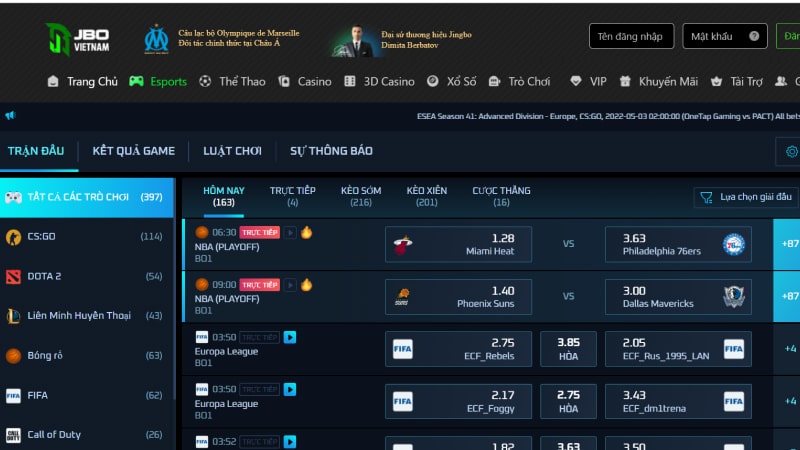Open the Xổ Số lottery menu
The height and width of the screenshot is (450, 800).
coord(452,82)
